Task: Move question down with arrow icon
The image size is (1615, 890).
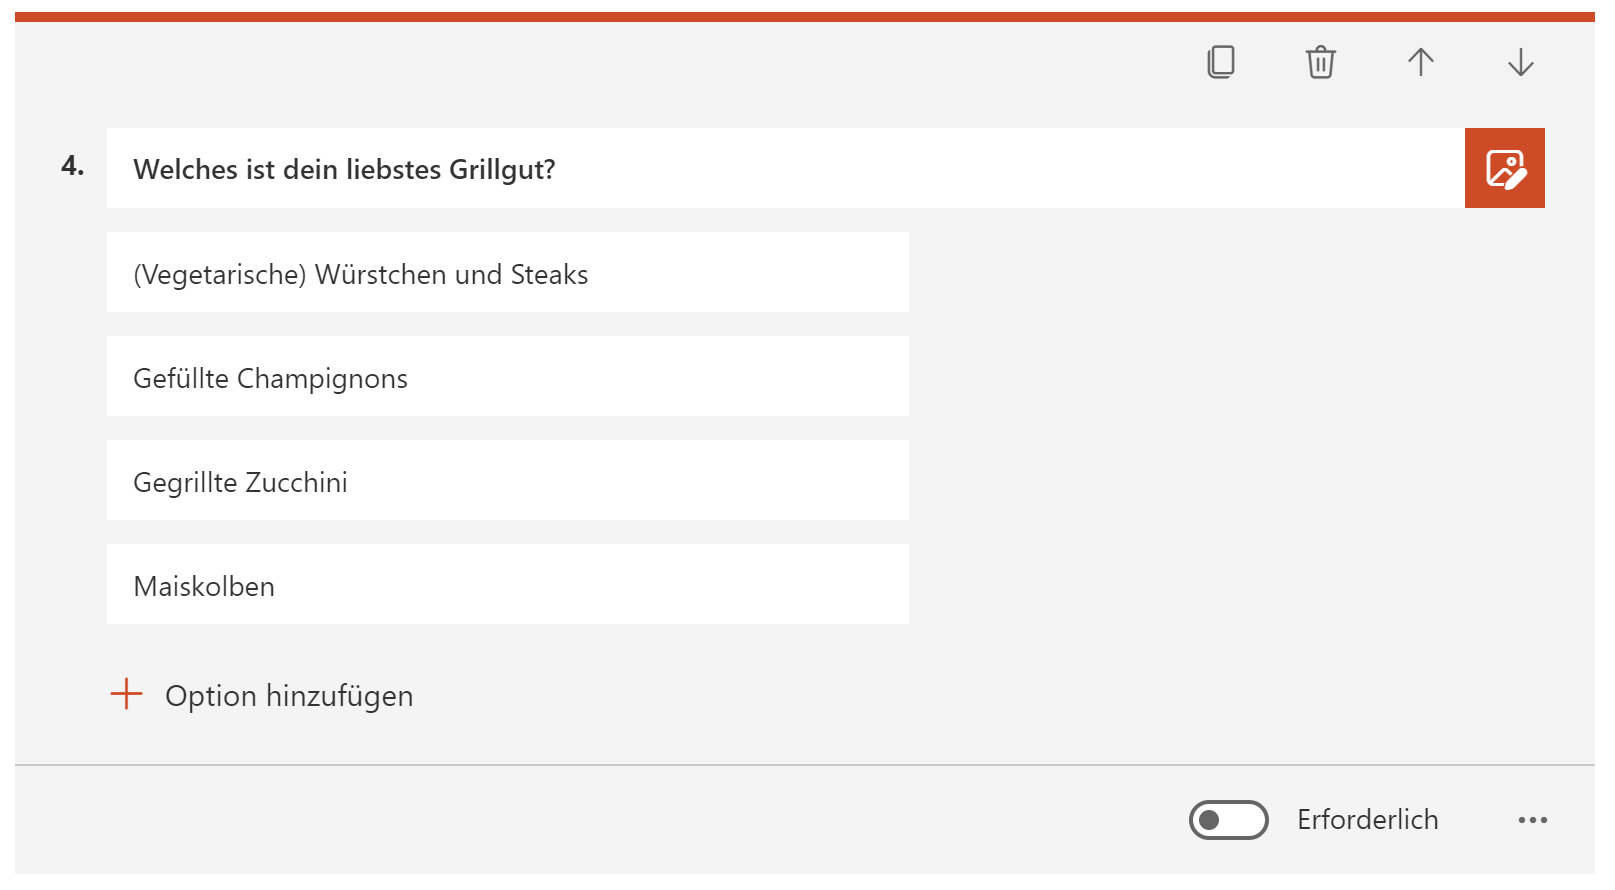Action: tap(1521, 62)
